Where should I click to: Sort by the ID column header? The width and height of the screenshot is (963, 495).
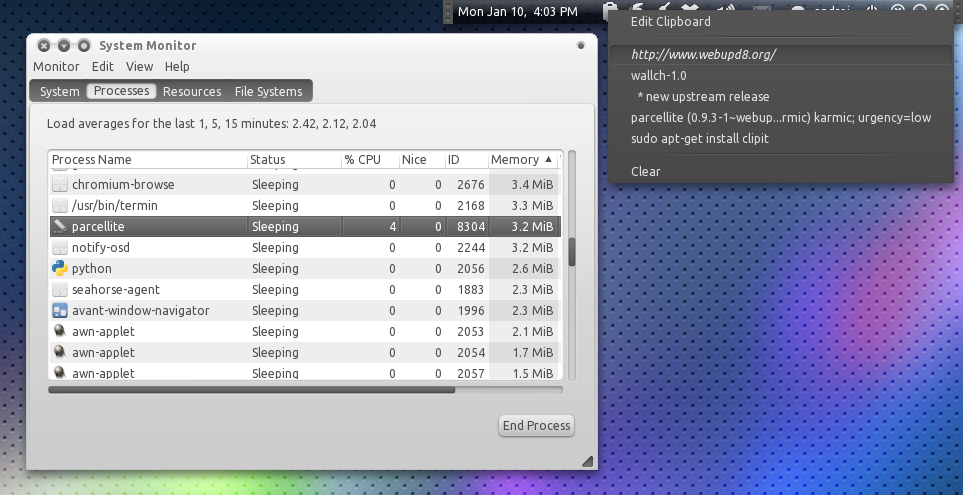(467, 160)
